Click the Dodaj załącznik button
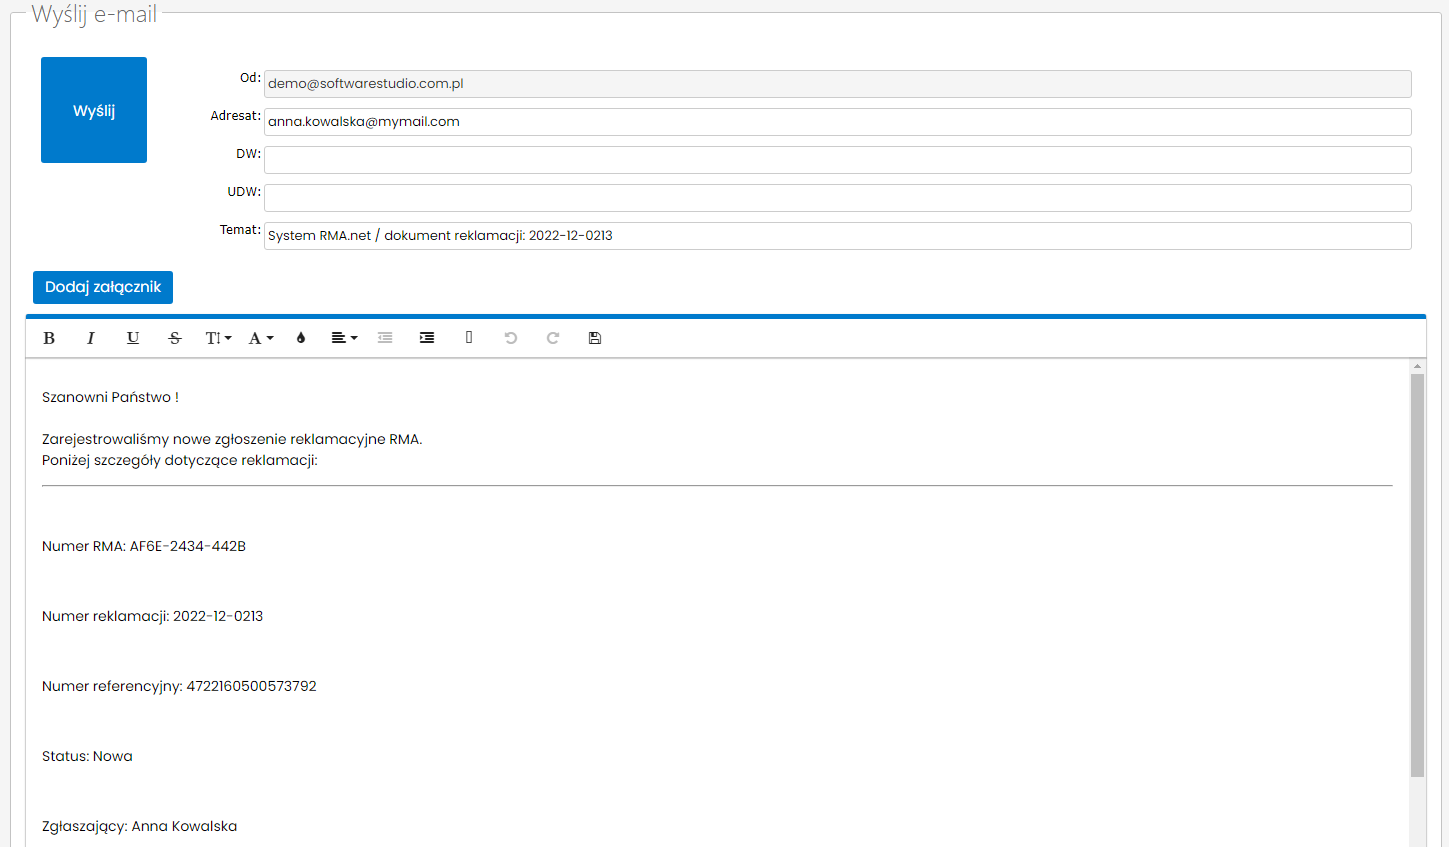The width and height of the screenshot is (1449, 847). pyautogui.click(x=103, y=287)
